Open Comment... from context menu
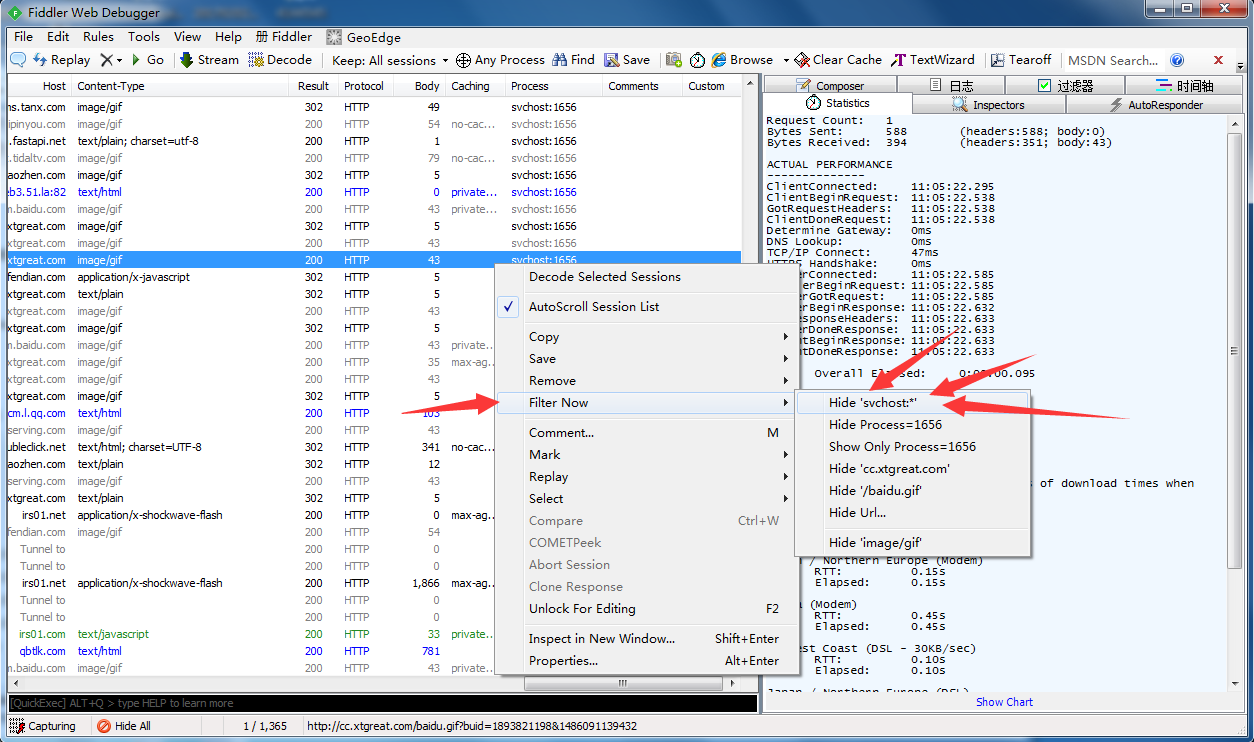Image resolution: width=1254 pixels, height=742 pixels. coord(646,433)
